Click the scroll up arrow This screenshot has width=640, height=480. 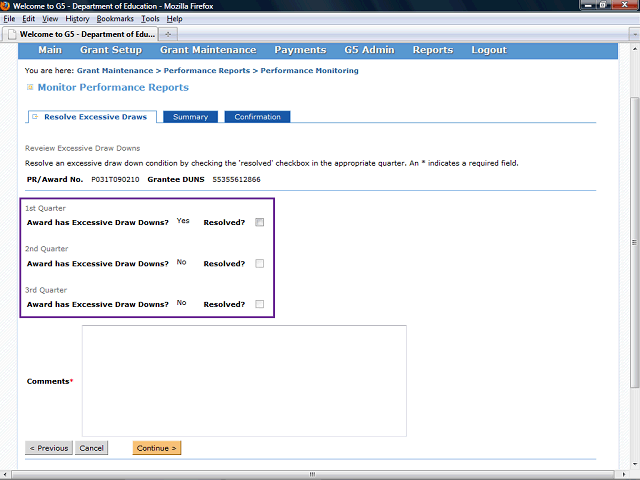[x=634, y=49]
